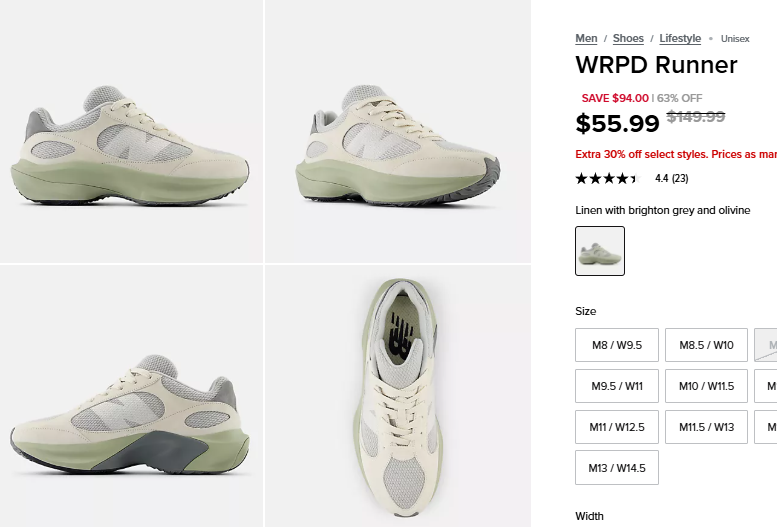
Task: Open the 4.4 (23) reviews count
Action: coord(671,178)
